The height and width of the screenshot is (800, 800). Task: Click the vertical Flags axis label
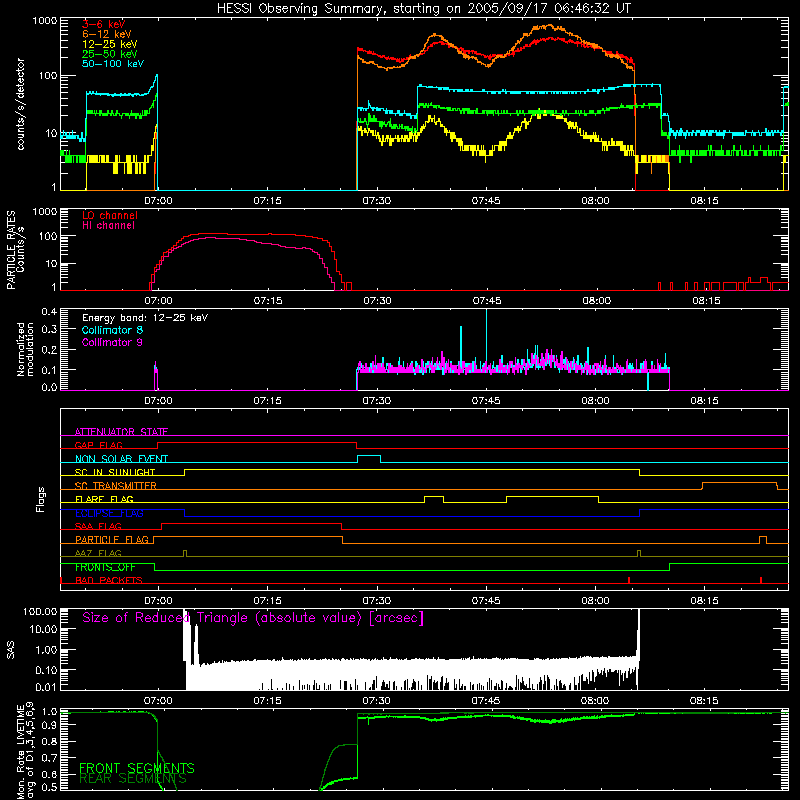pos(41,499)
